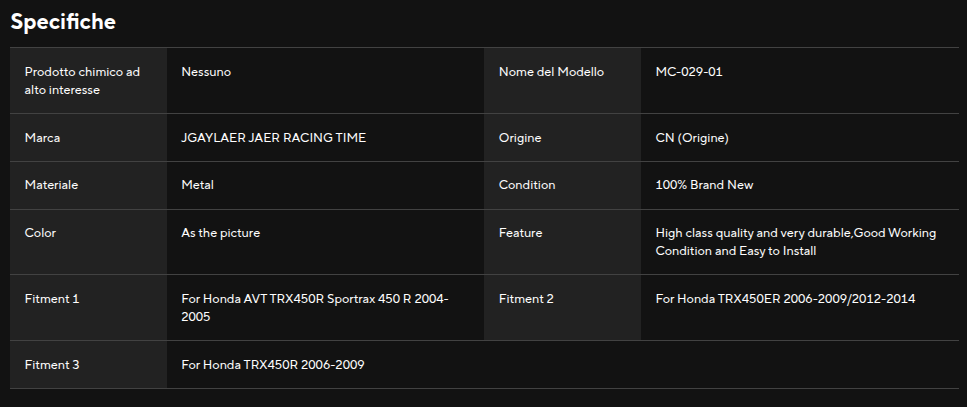Select the brand JGAYLAER JAER RACING TIME
The height and width of the screenshot is (407, 967).
click(273, 137)
